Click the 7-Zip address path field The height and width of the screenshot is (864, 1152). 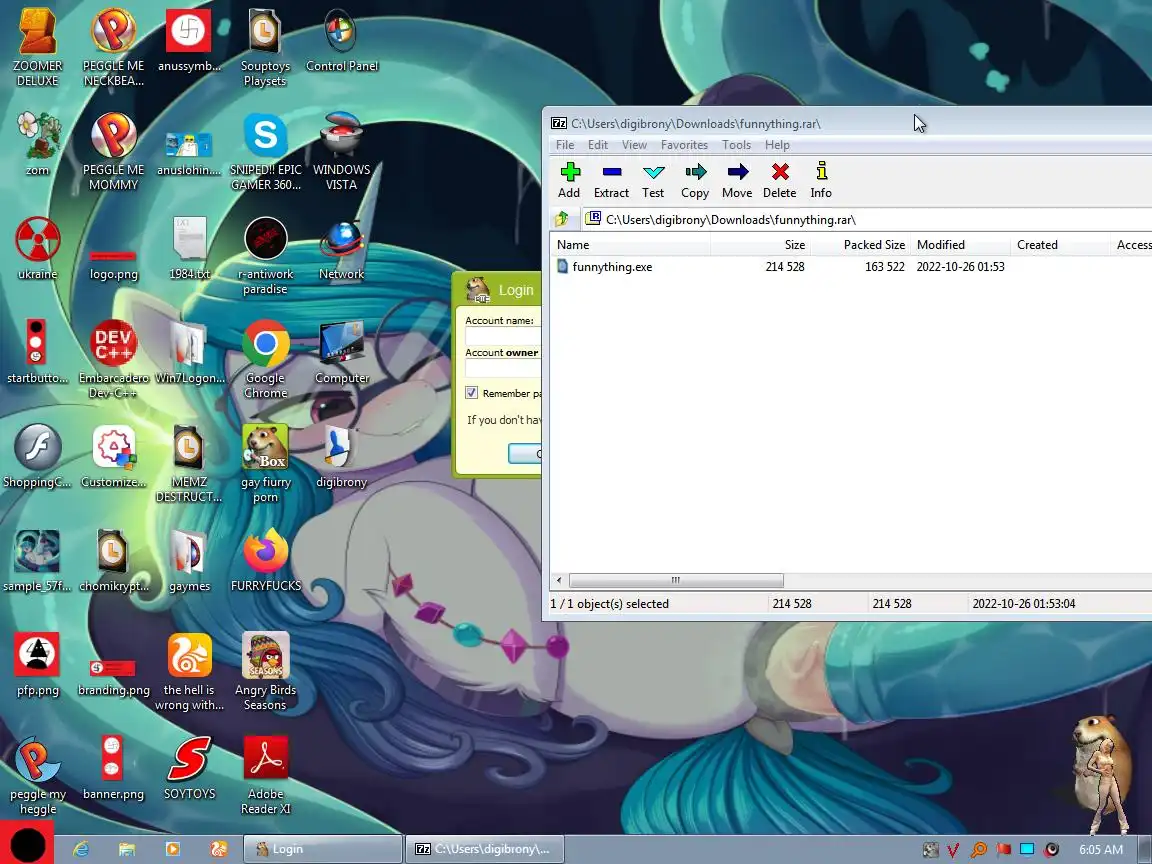(x=867, y=219)
